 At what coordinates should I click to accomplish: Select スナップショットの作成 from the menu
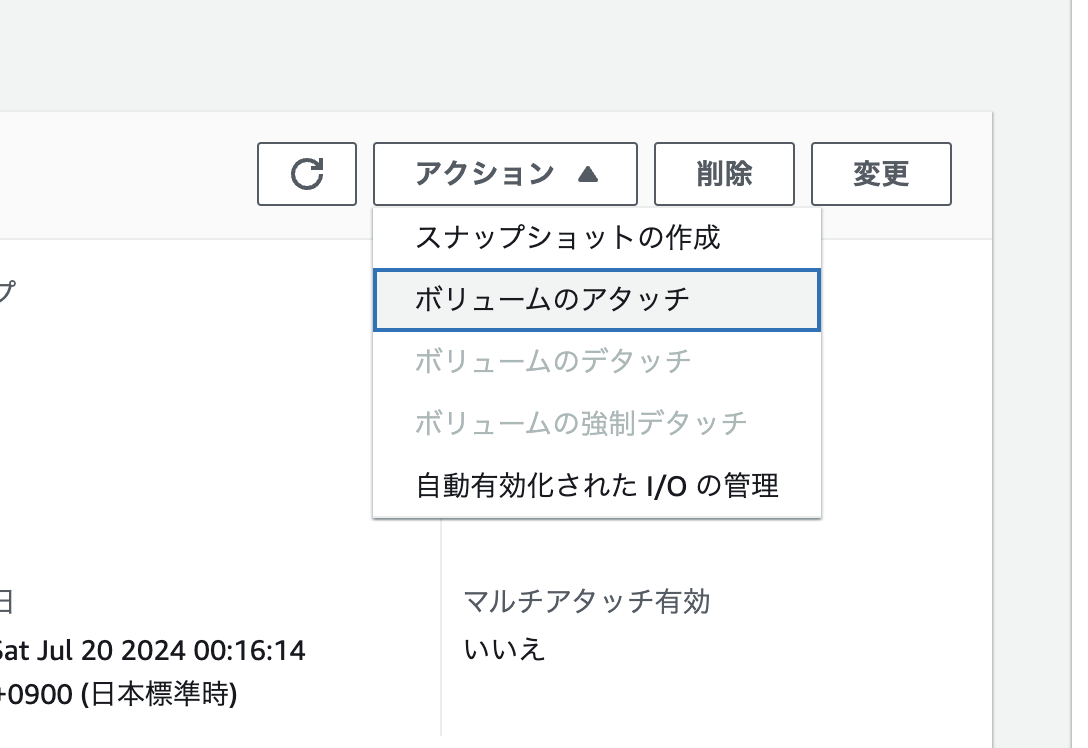[x=567, y=238]
